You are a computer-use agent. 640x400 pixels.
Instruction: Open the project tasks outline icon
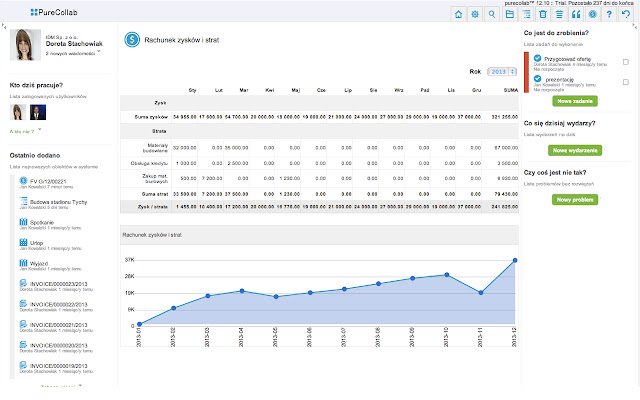click(527, 14)
